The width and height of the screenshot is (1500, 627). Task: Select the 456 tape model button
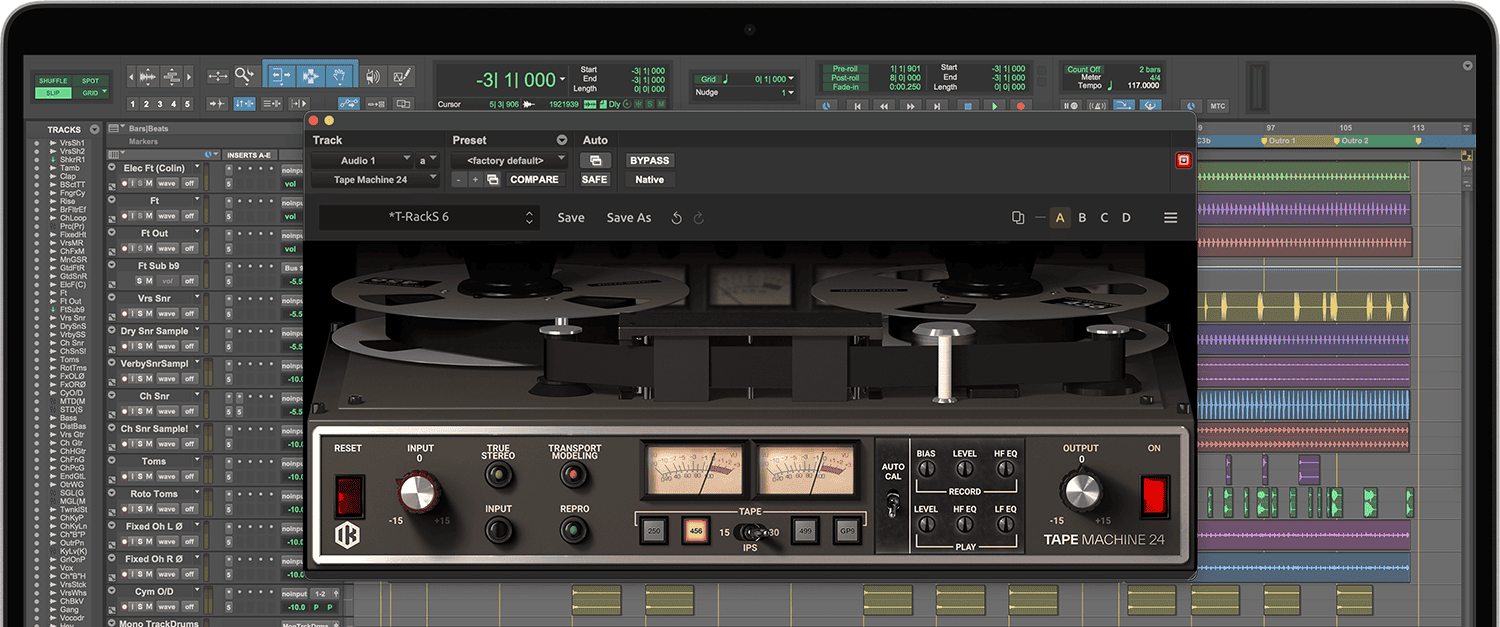click(696, 531)
